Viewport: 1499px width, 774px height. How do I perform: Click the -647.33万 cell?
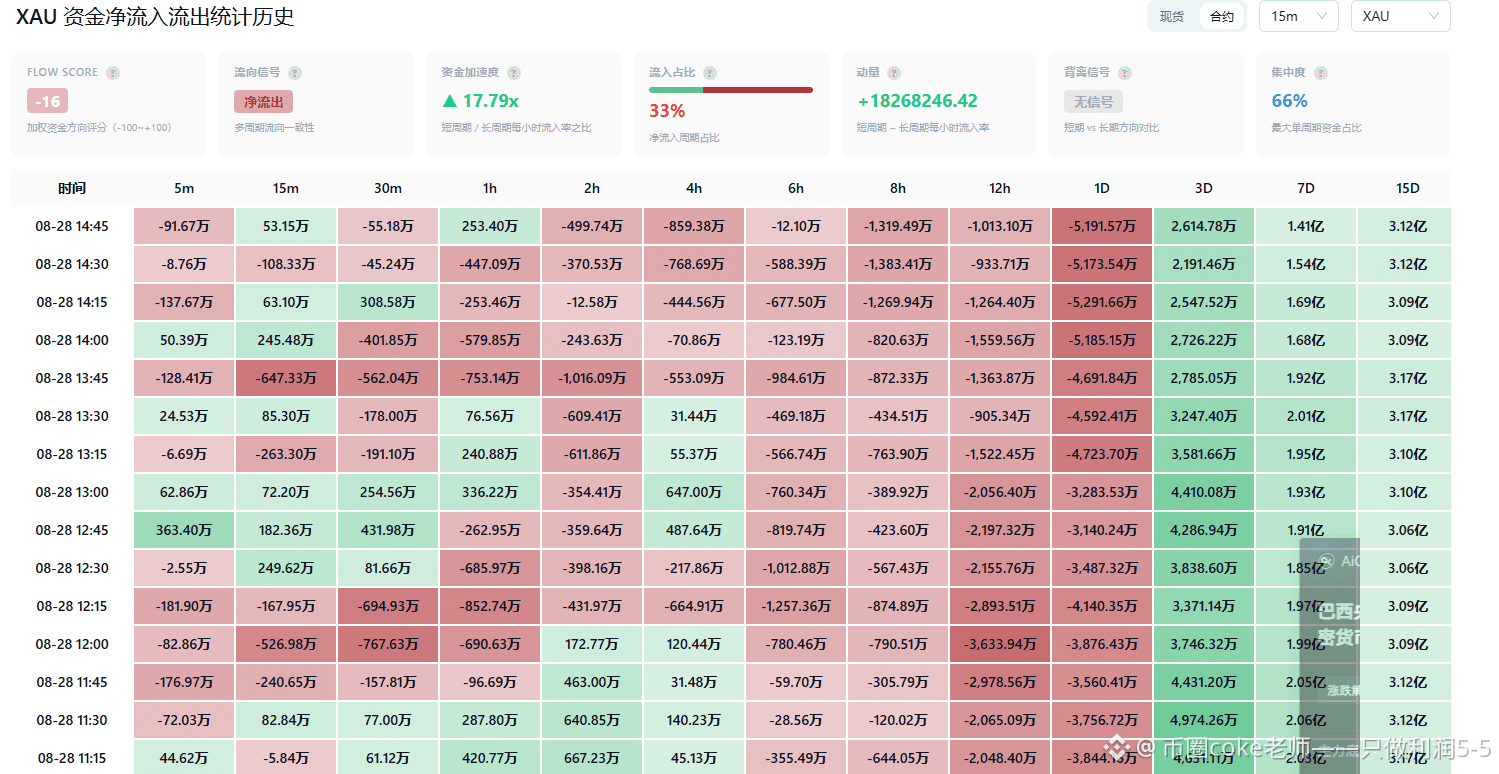286,378
